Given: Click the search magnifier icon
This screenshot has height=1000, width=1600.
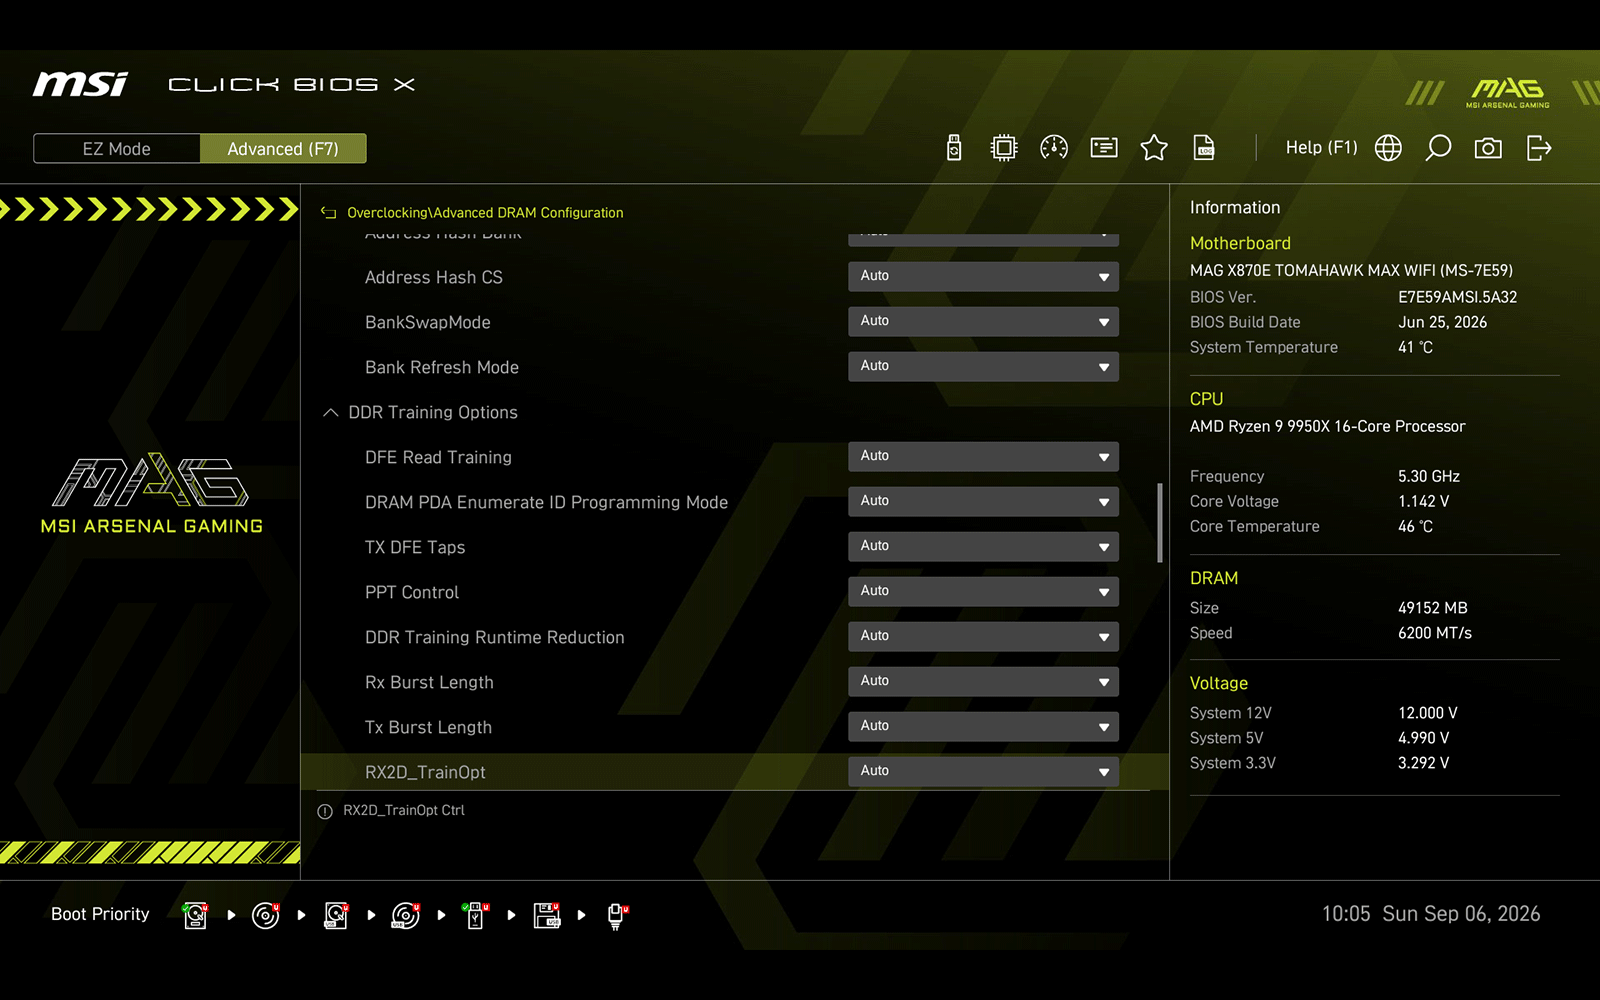Looking at the screenshot, I should pos(1438,148).
